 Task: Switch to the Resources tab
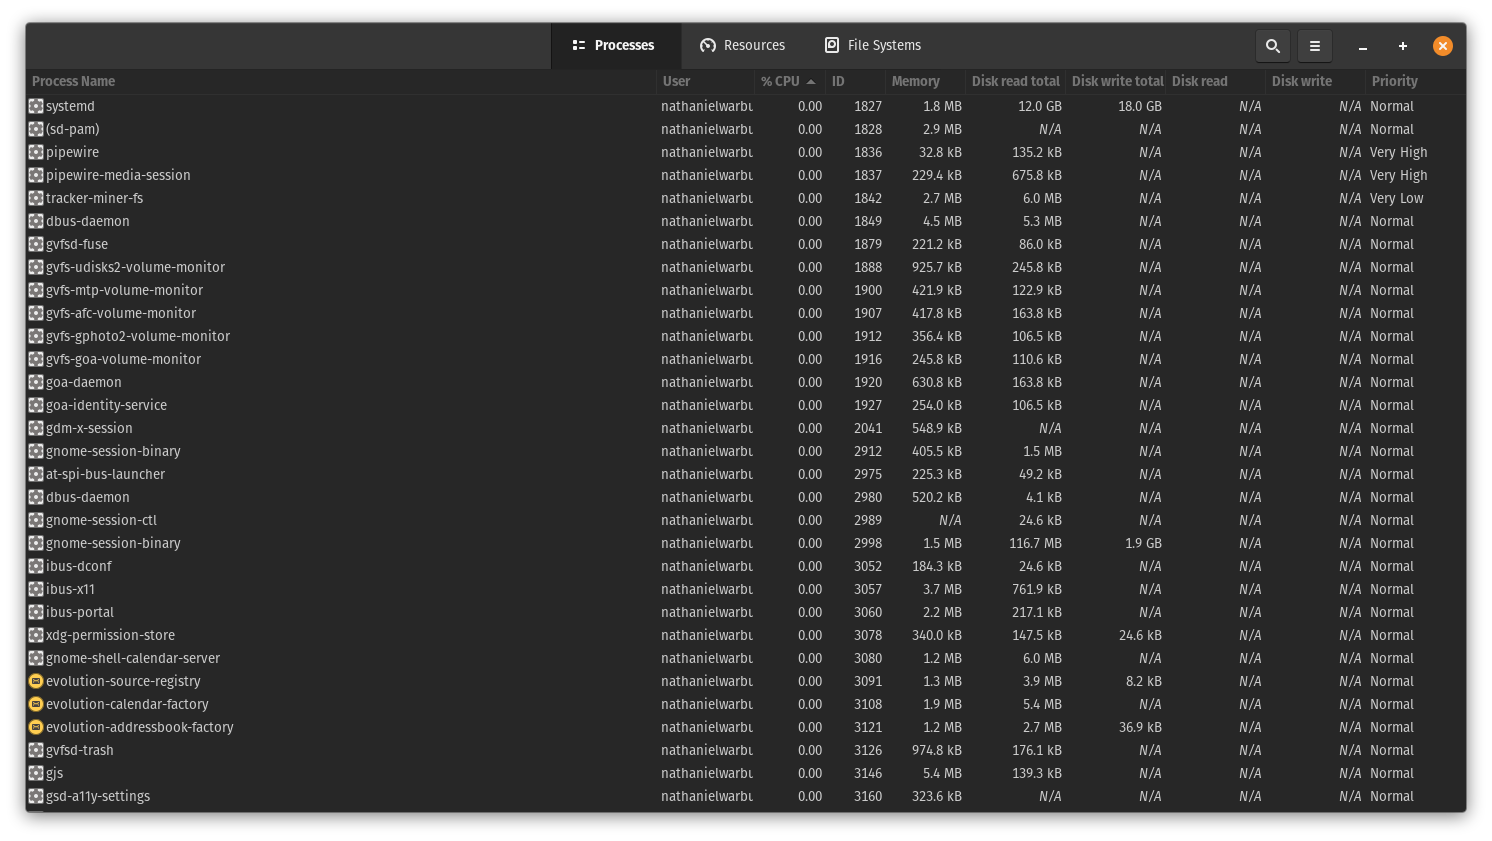(743, 45)
